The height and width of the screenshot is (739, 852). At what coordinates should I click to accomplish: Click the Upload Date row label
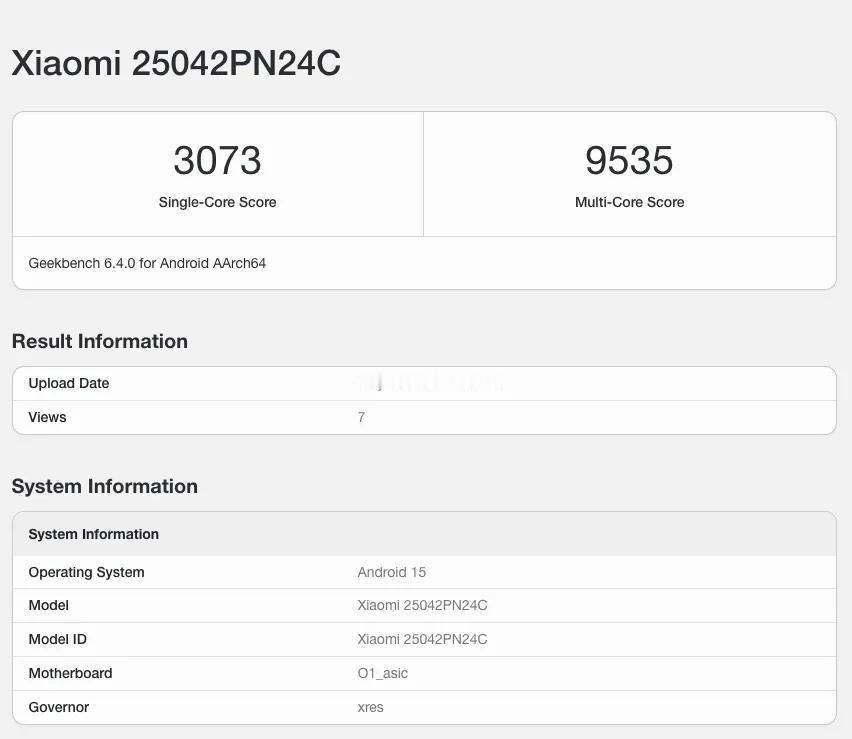click(x=69, y=383)
